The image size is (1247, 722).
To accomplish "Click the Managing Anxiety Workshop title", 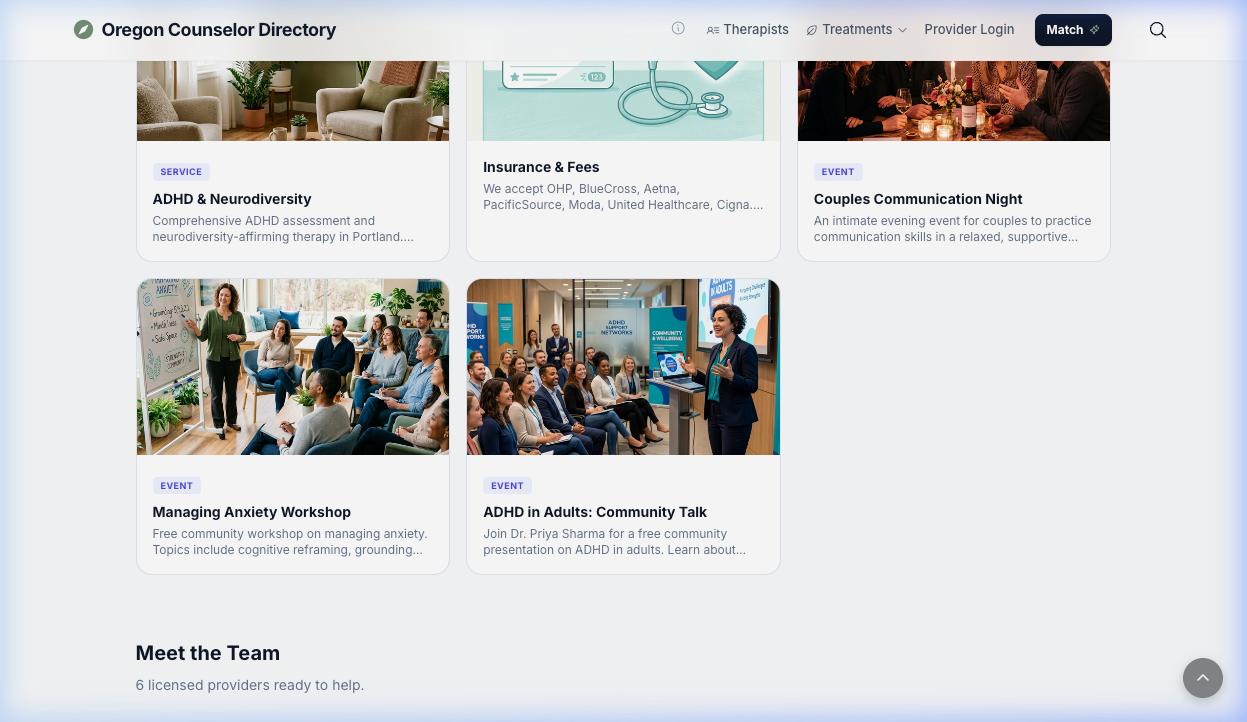I will click(x=251, y=512).
